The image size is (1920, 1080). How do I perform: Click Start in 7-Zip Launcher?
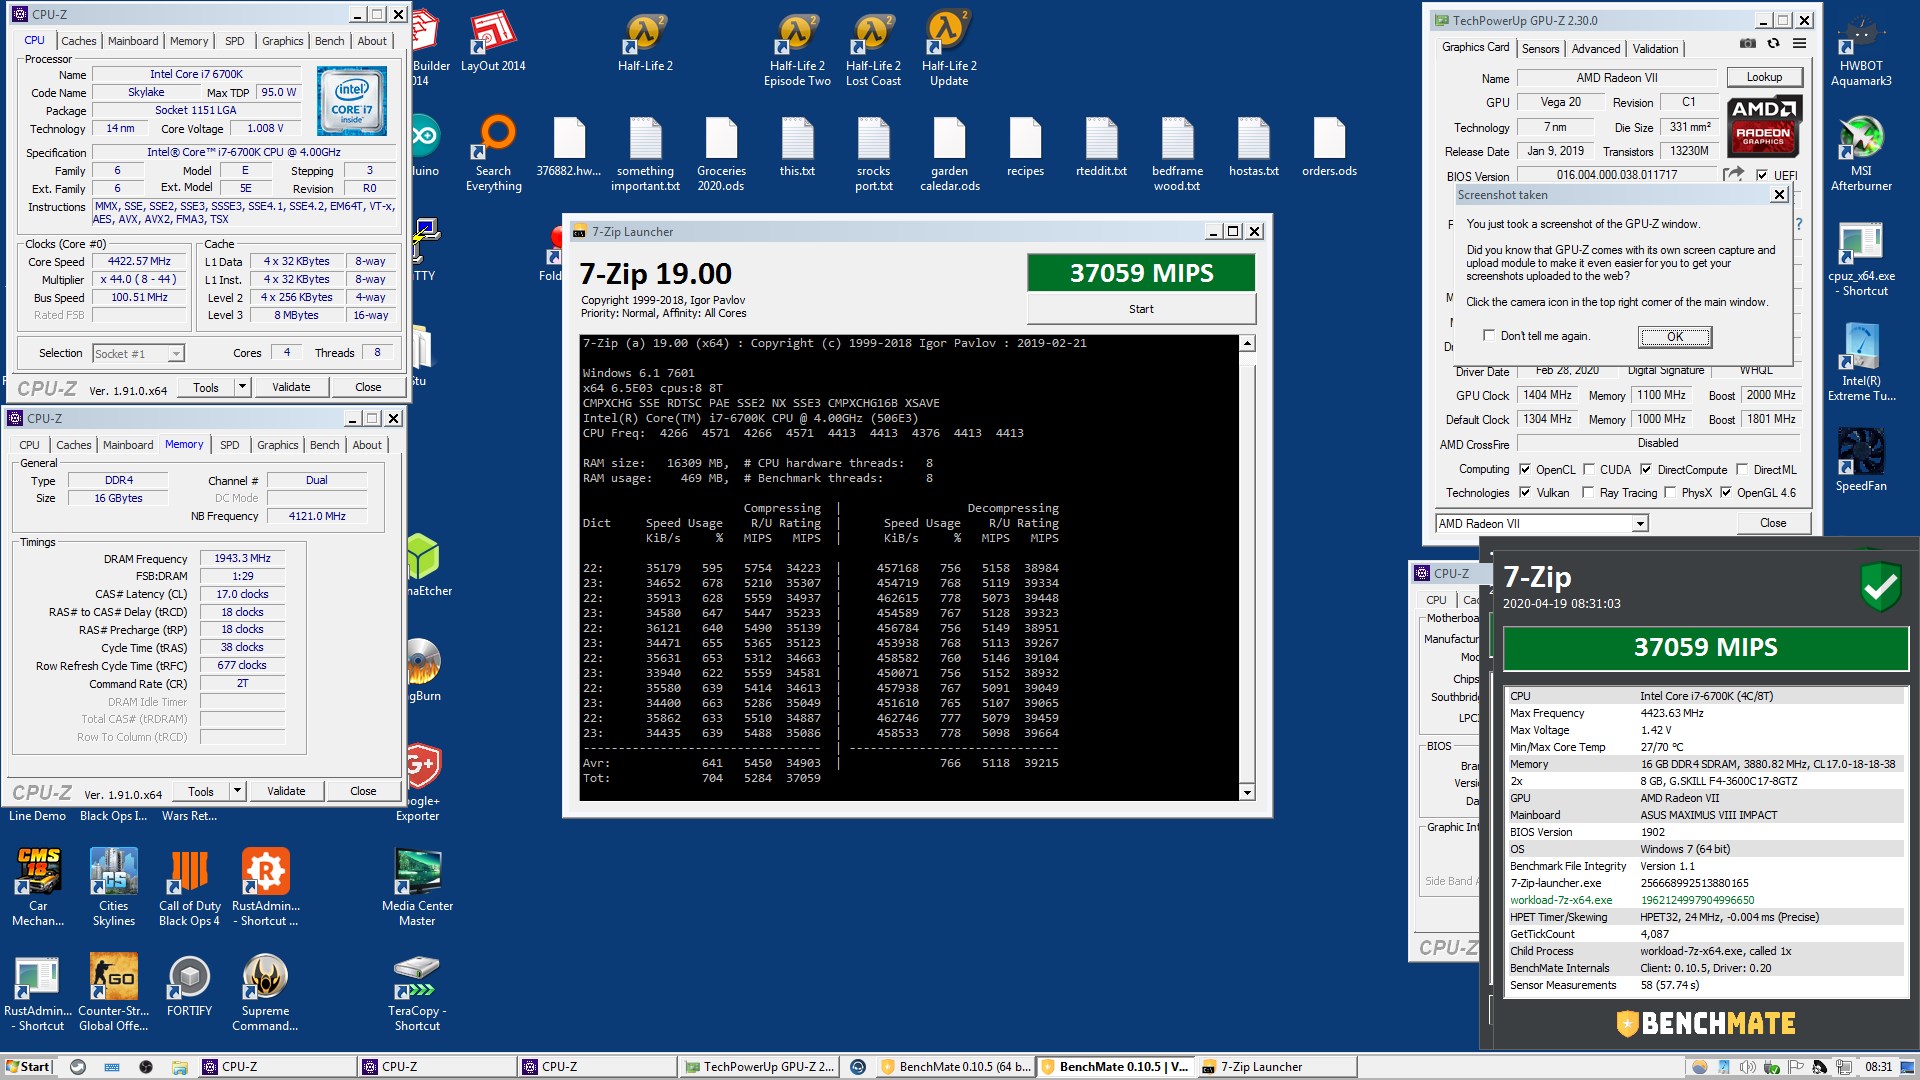(1141, 309)
